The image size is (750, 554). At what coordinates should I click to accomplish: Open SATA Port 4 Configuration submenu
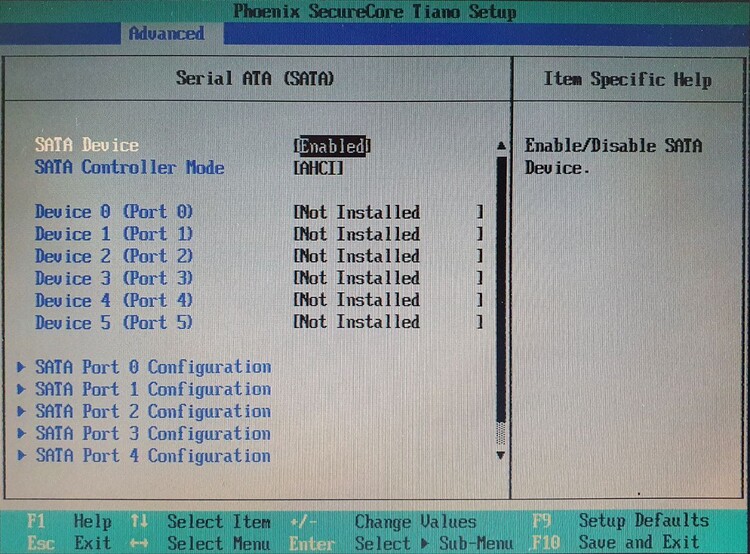coord(153,455)
